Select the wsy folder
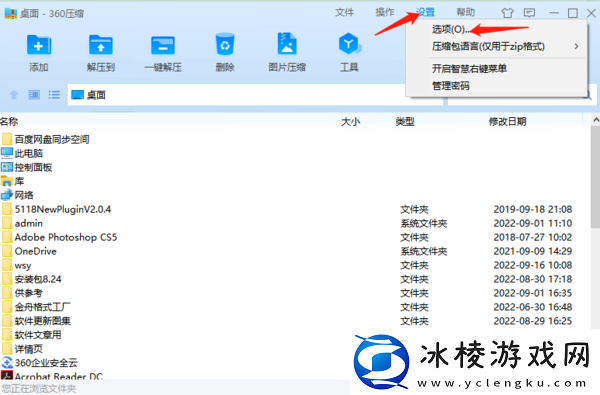 pos(23,265)
